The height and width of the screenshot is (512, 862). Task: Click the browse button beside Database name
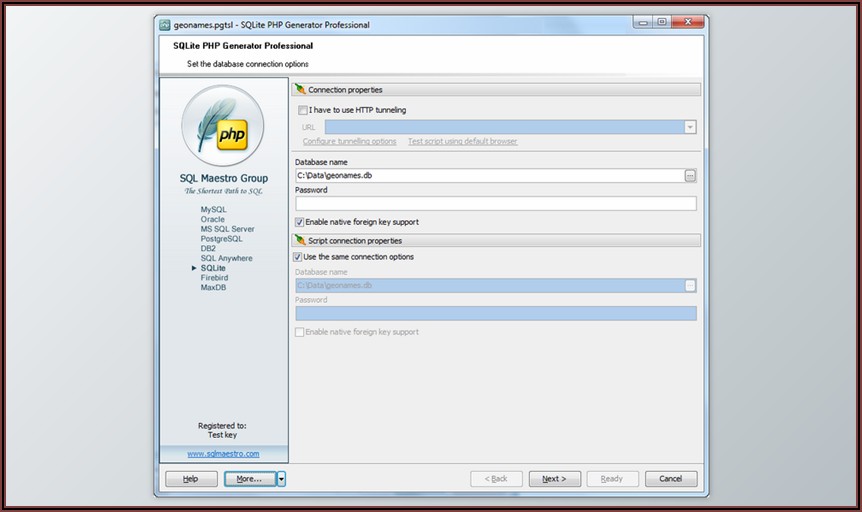[689, 176]
